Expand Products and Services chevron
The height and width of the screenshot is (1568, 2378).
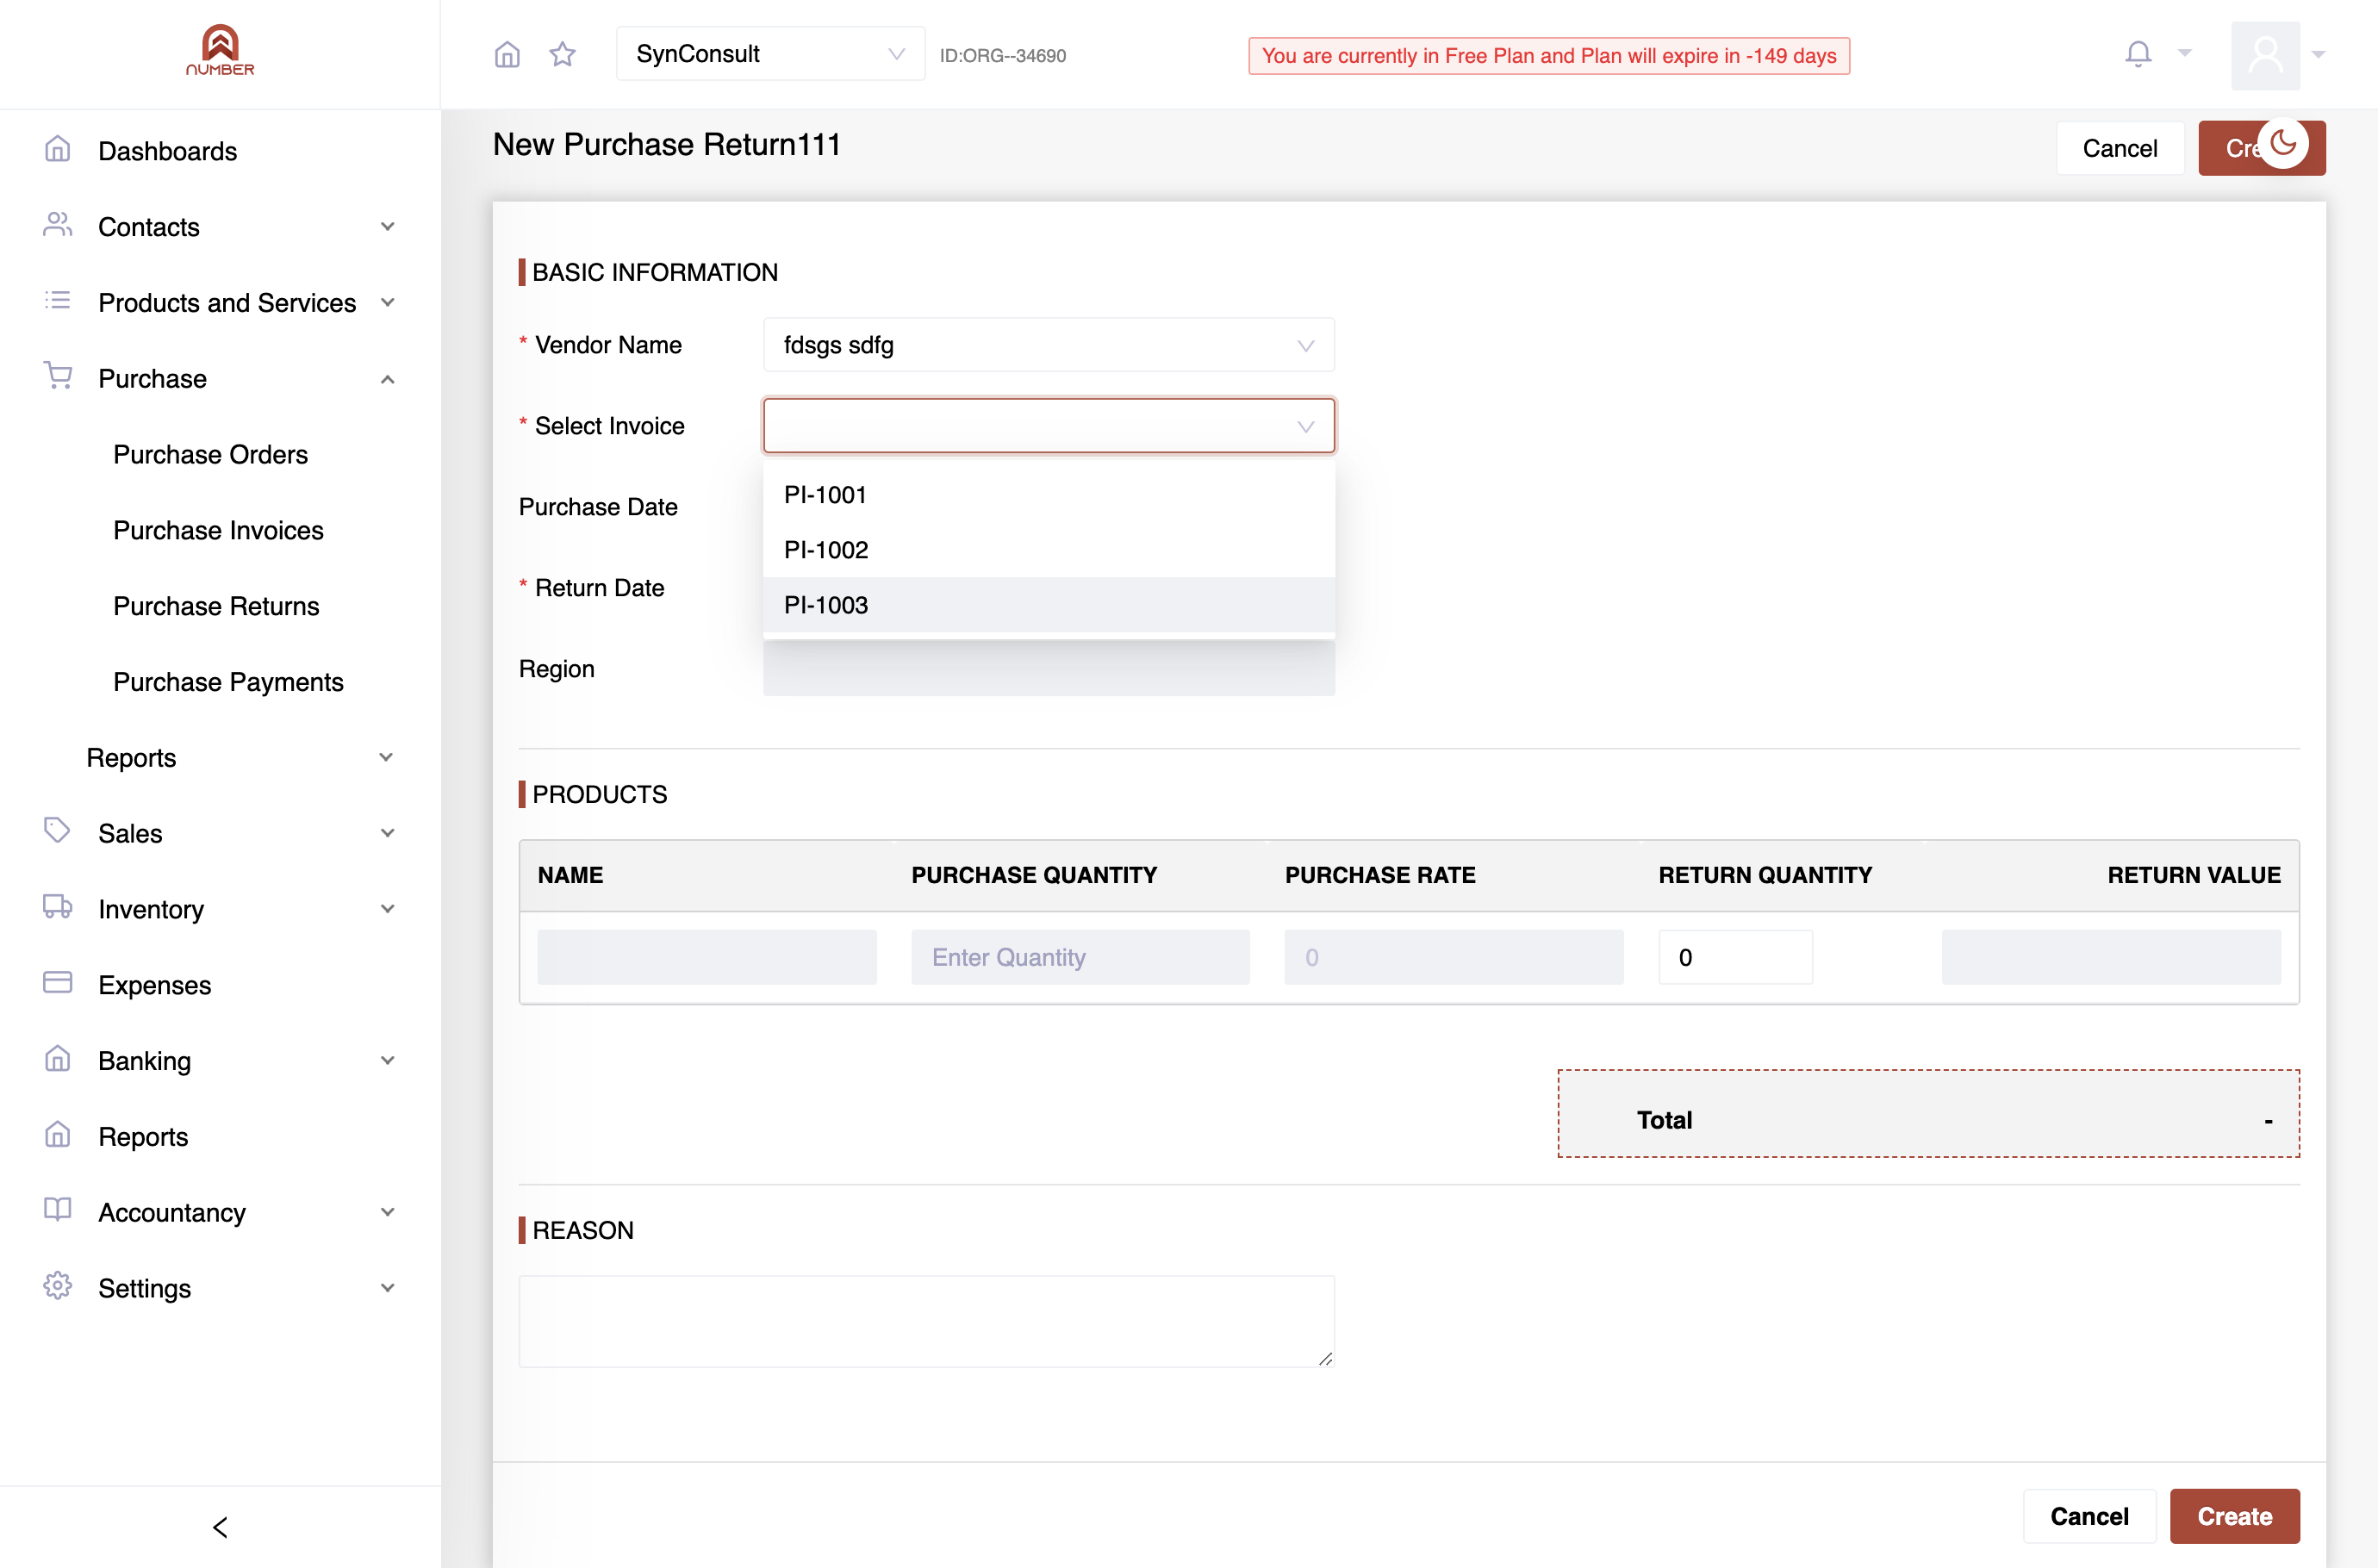(x=387, y=302)
